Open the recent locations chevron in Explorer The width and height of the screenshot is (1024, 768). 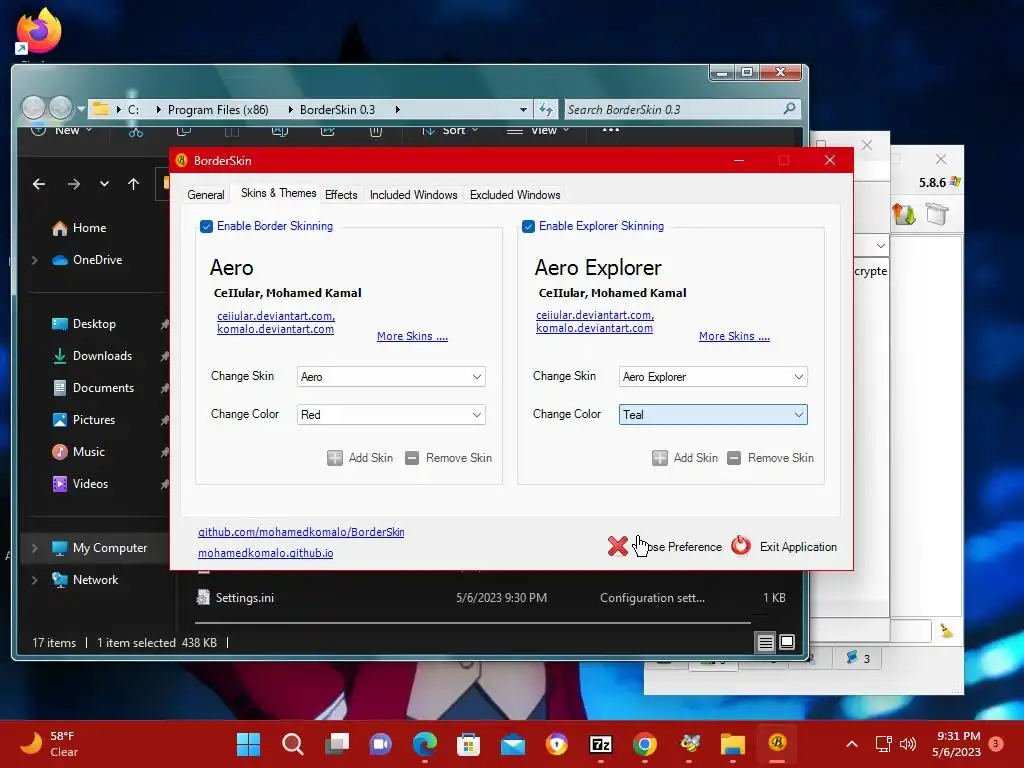(104, 184)
